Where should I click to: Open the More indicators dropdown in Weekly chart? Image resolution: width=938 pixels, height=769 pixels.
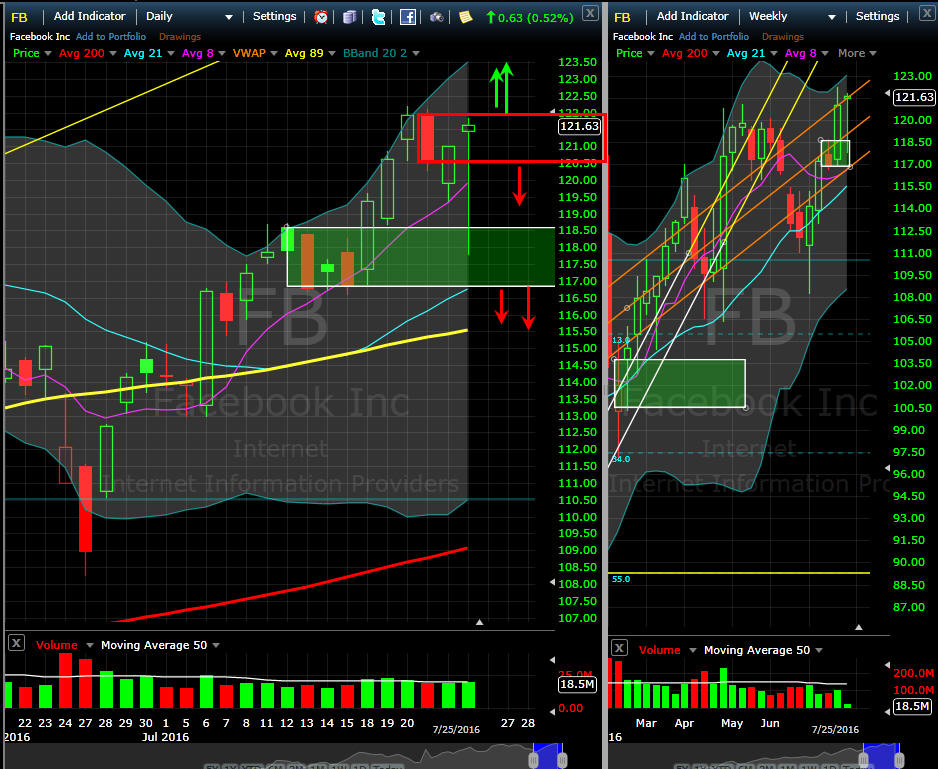click(857, 53)
